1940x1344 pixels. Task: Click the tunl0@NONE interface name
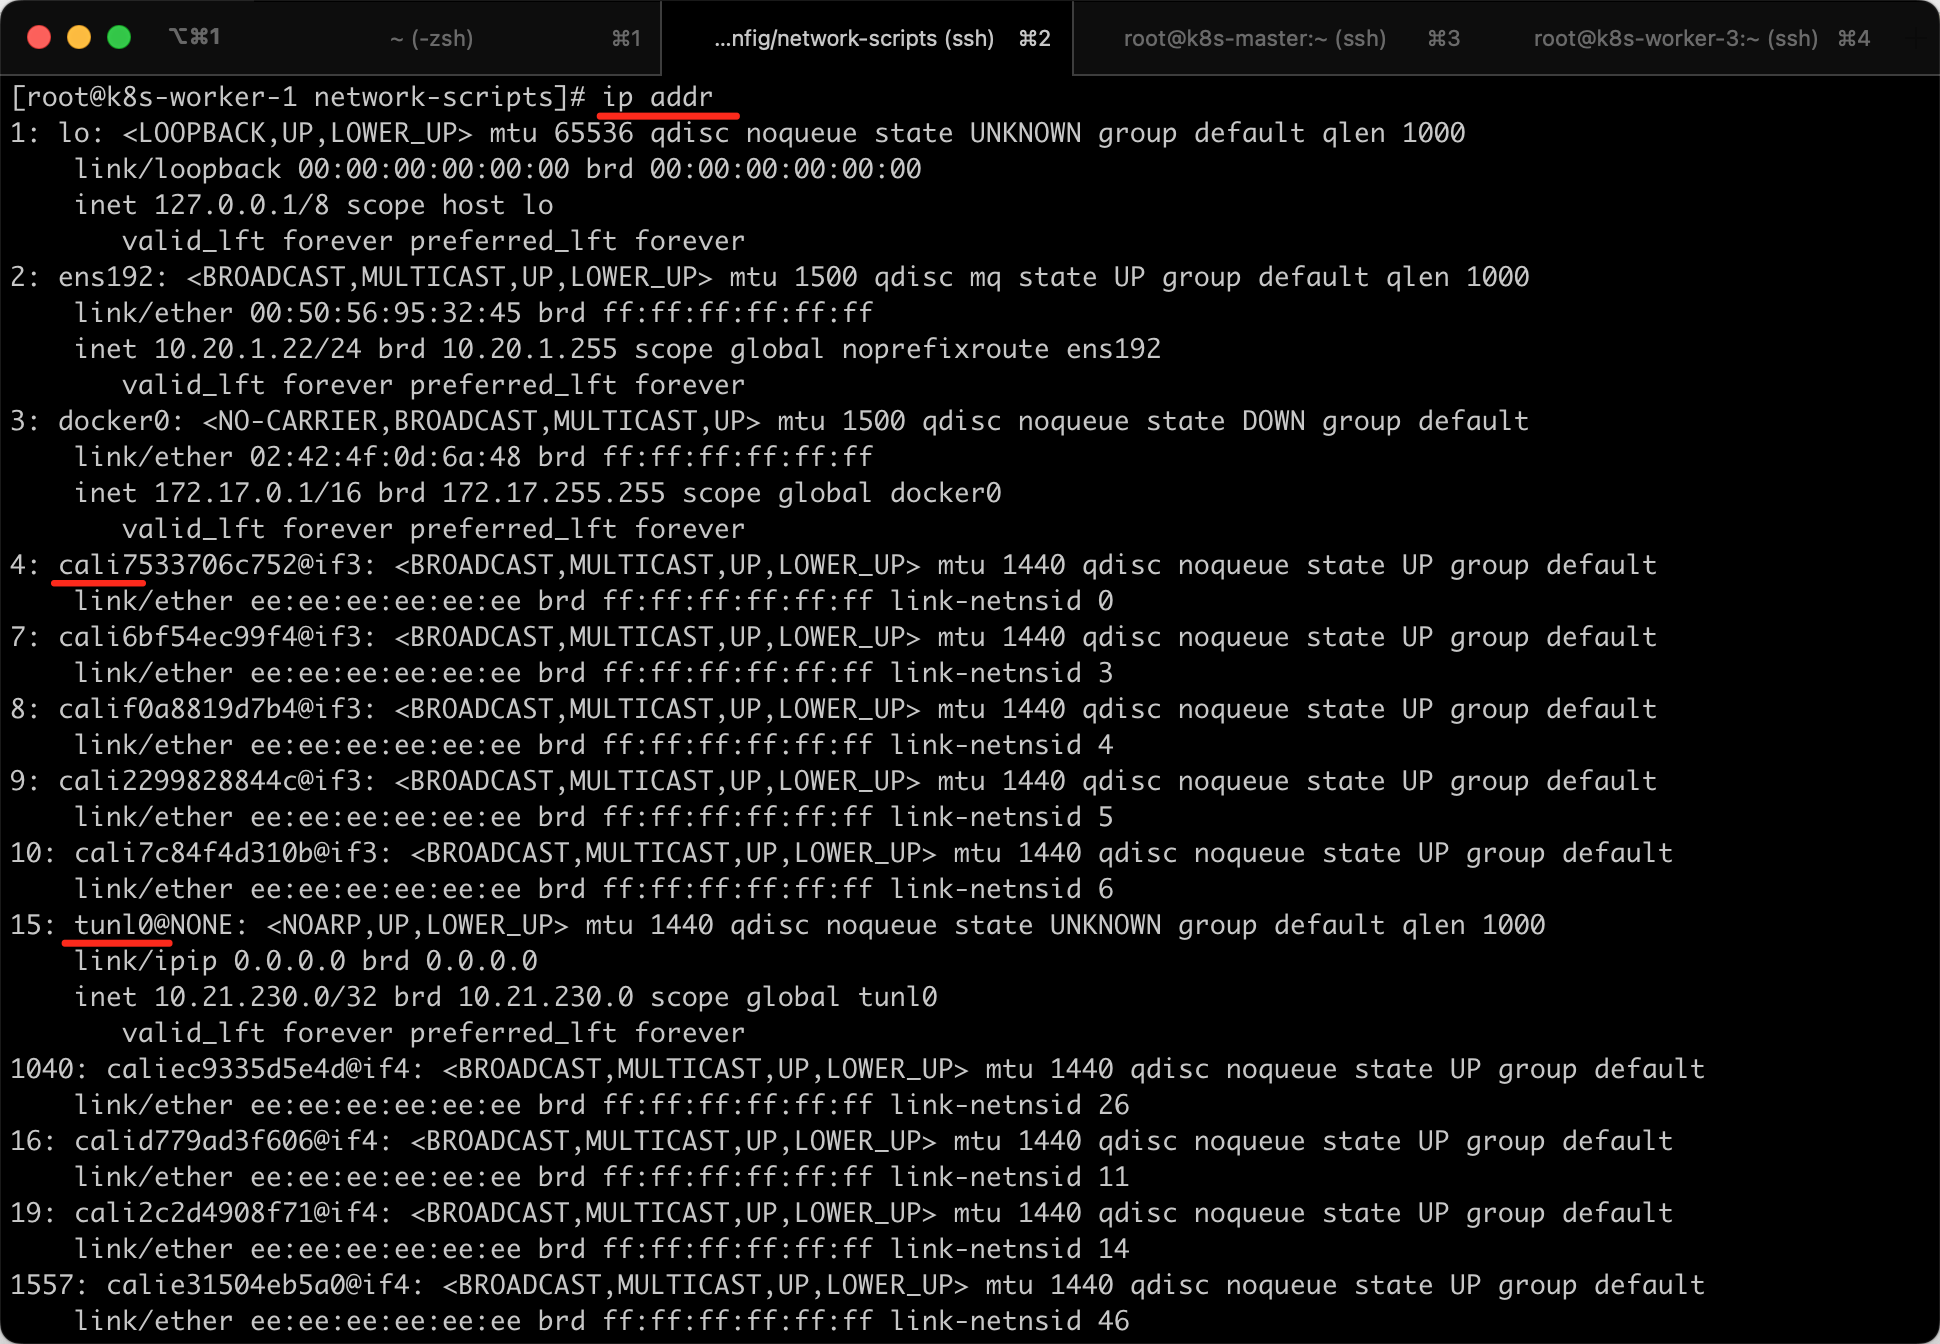(x=152, y=925)
